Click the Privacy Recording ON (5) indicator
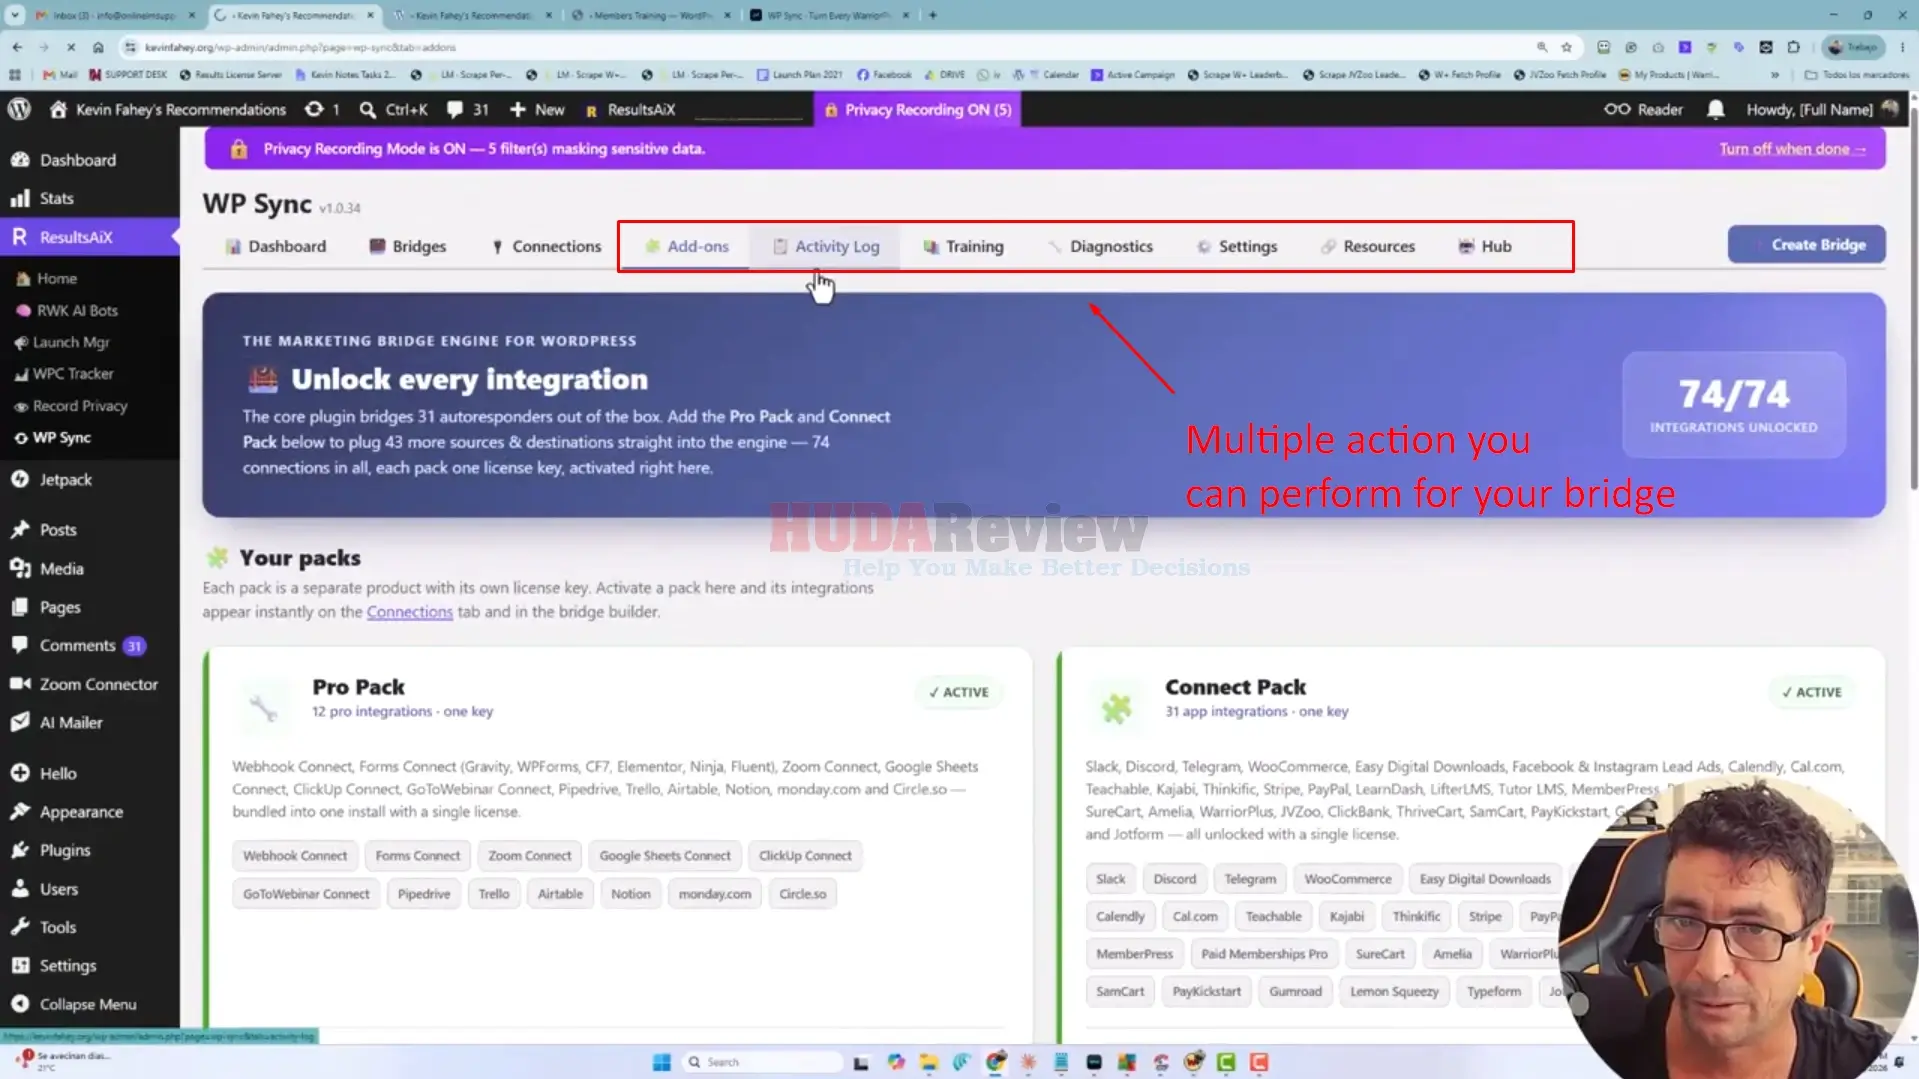1919x1079 pixels. coord(918,109)
